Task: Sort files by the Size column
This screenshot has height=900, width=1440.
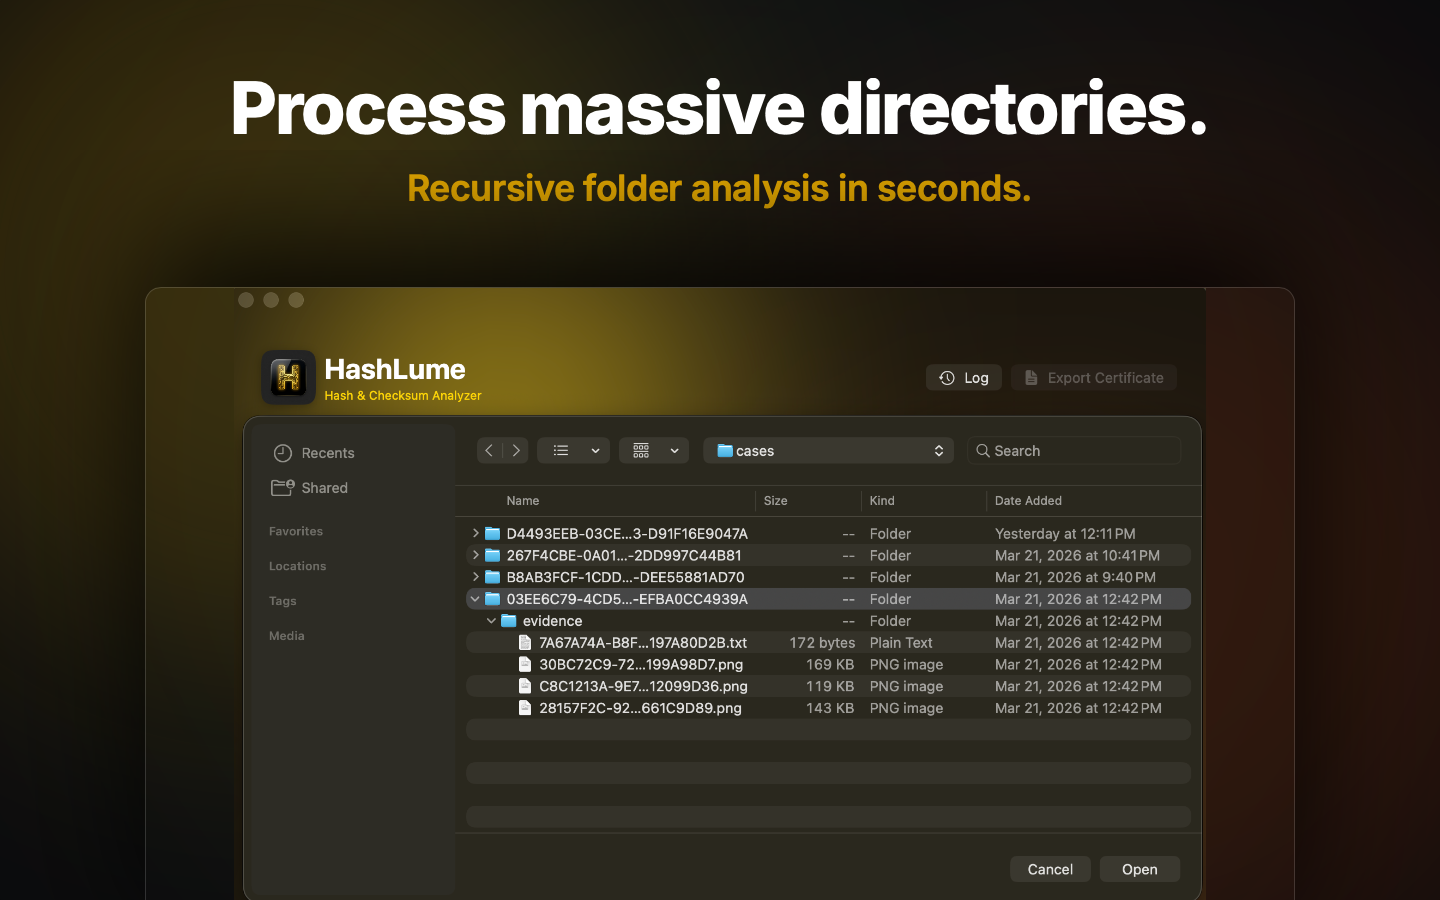Action: pyautogui.click(x=775, y=500)
